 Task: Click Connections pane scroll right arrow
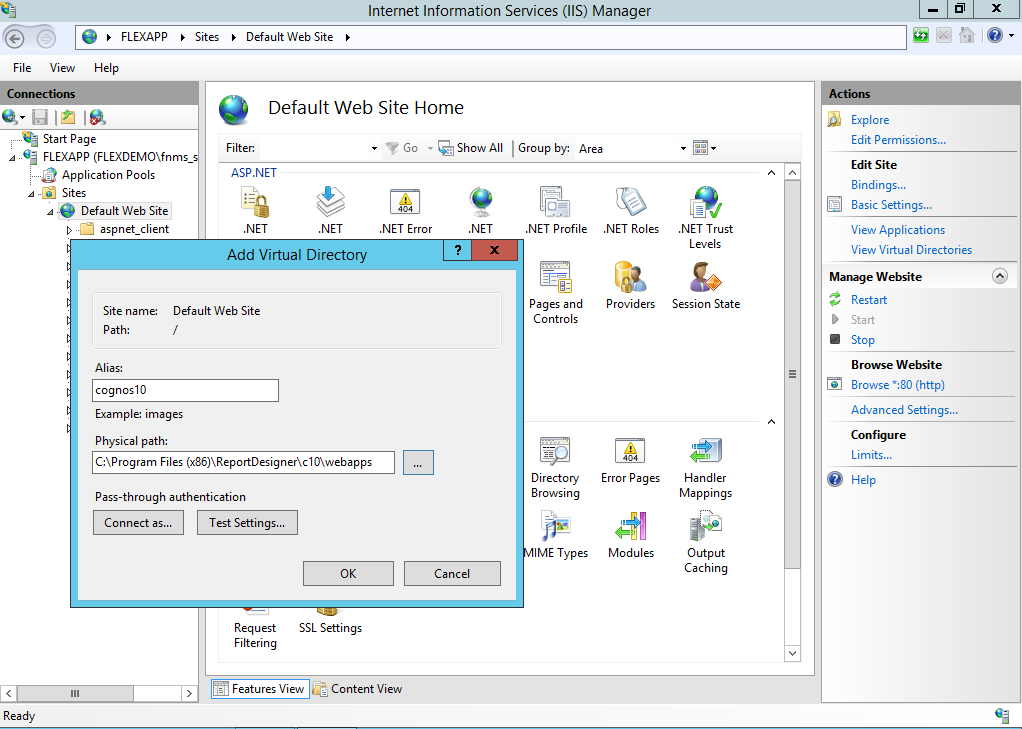click(x=189, y=693)
